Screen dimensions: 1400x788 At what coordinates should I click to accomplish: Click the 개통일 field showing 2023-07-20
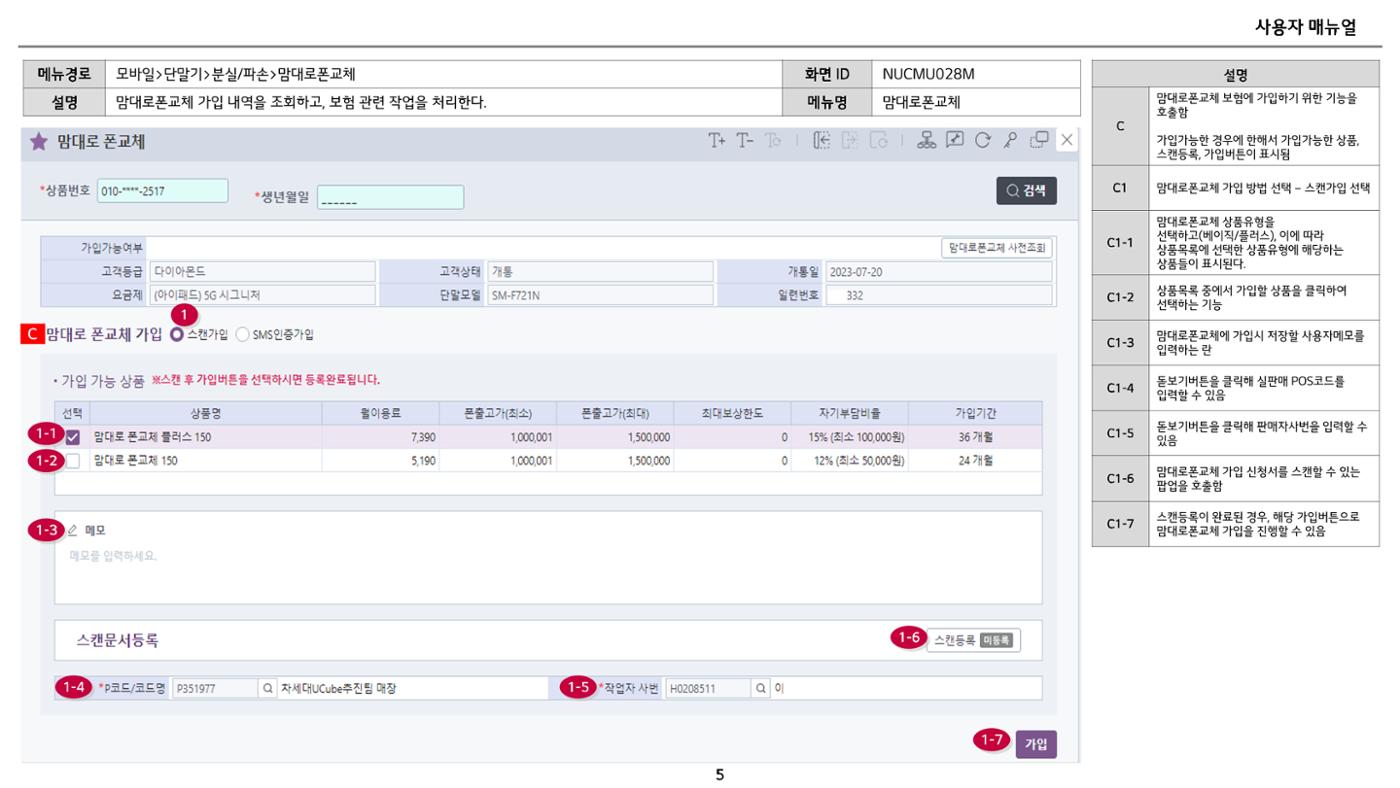point(938,271)
